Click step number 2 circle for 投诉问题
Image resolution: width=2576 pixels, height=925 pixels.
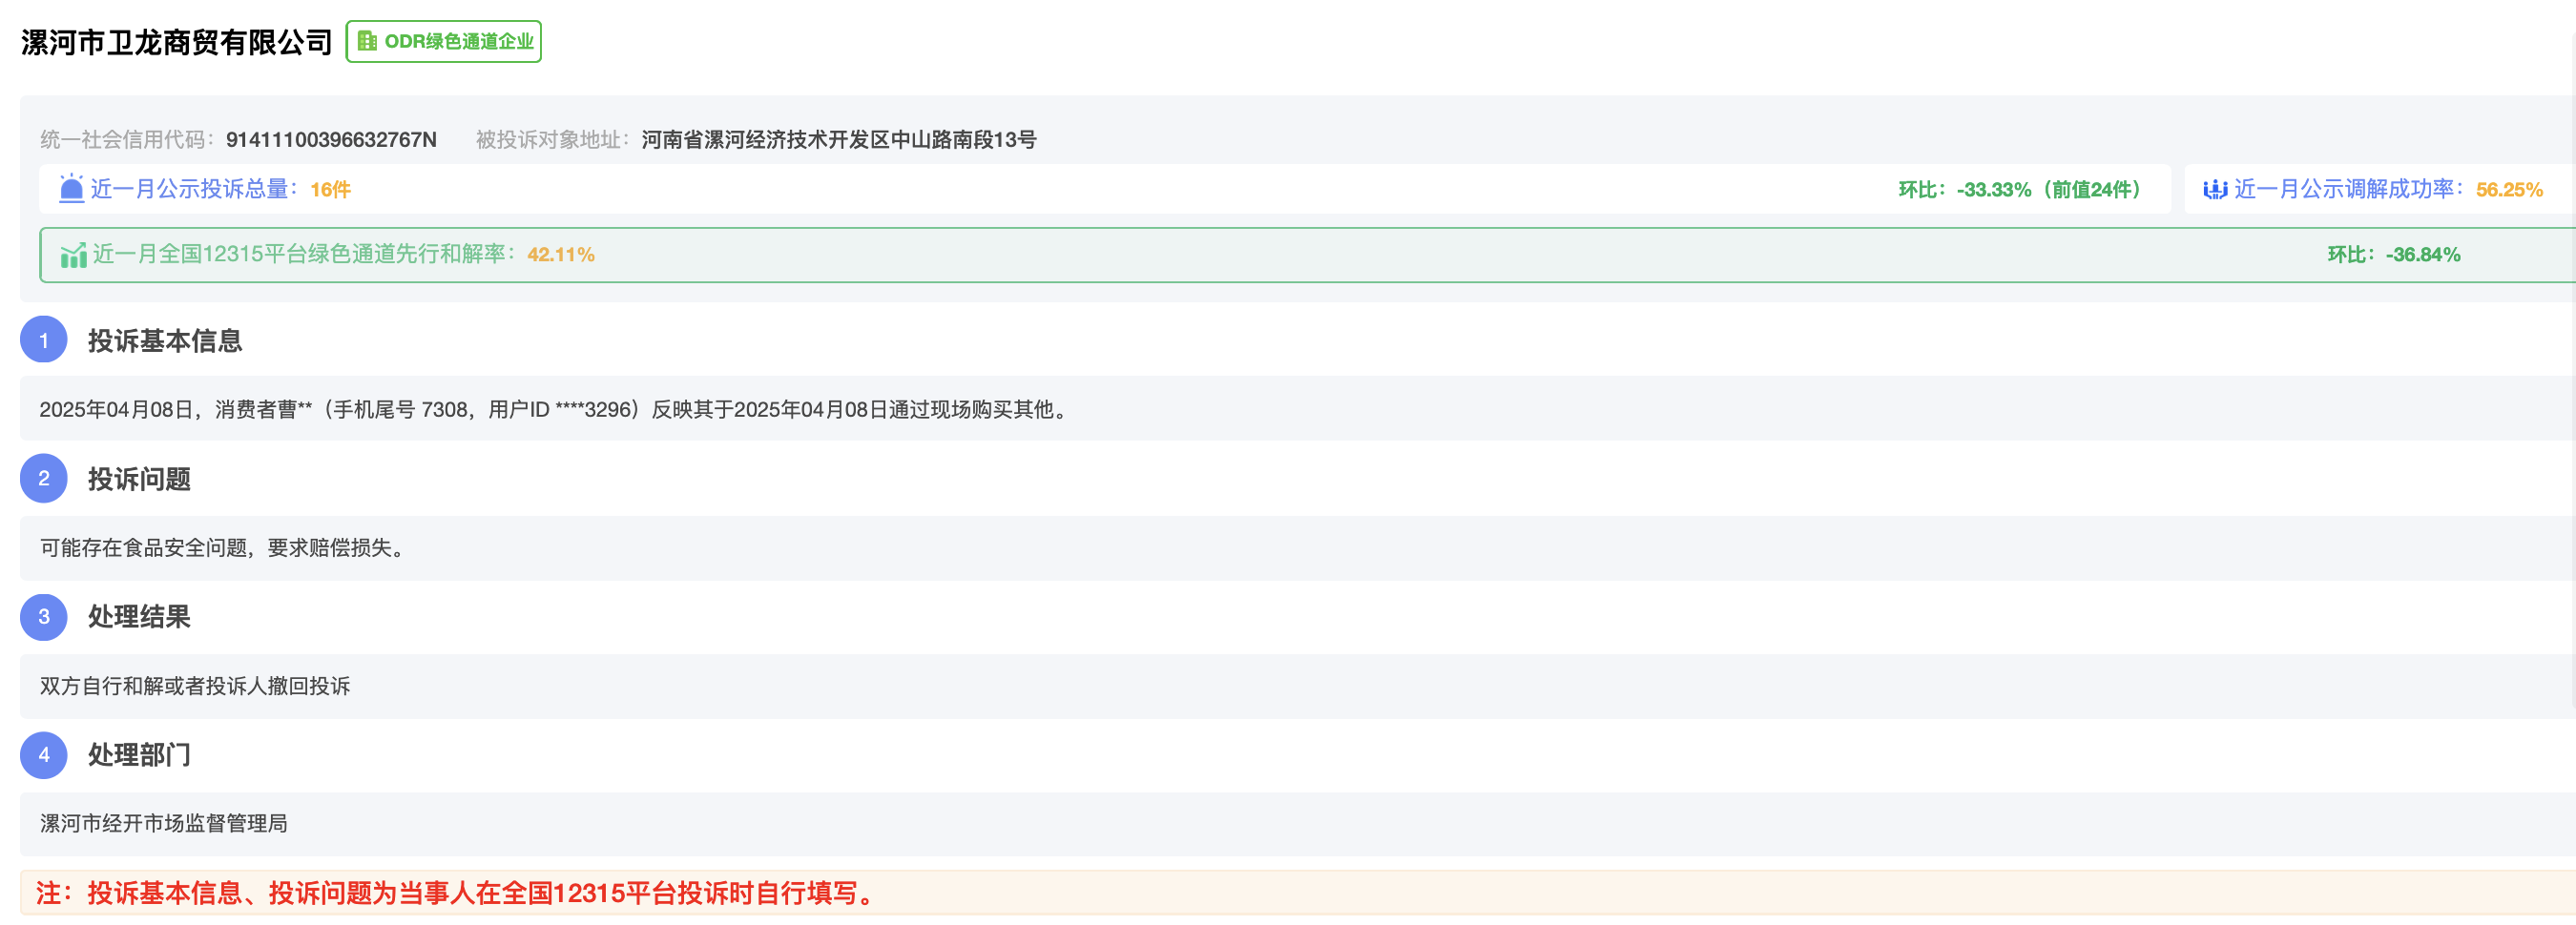click(44, 478)
